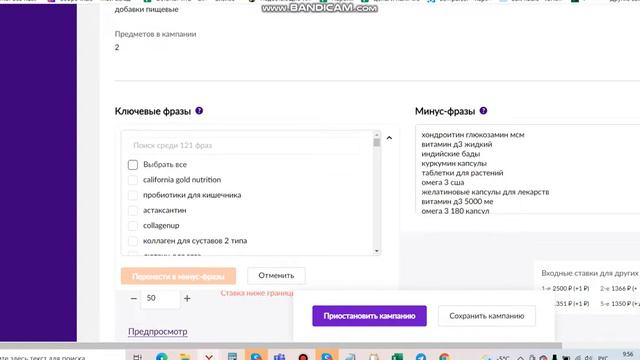
Task: Click the collagenup phrase text
Action: point(161,226)
